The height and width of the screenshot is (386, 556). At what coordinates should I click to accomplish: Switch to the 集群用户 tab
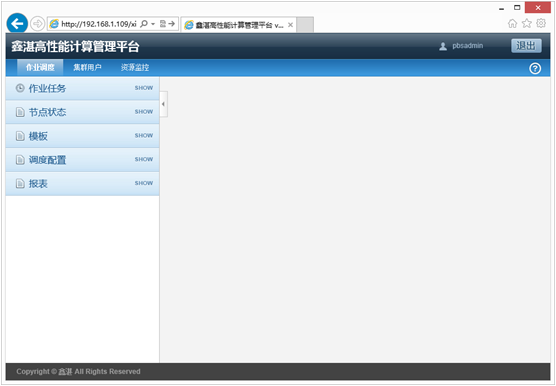[87, 67]
